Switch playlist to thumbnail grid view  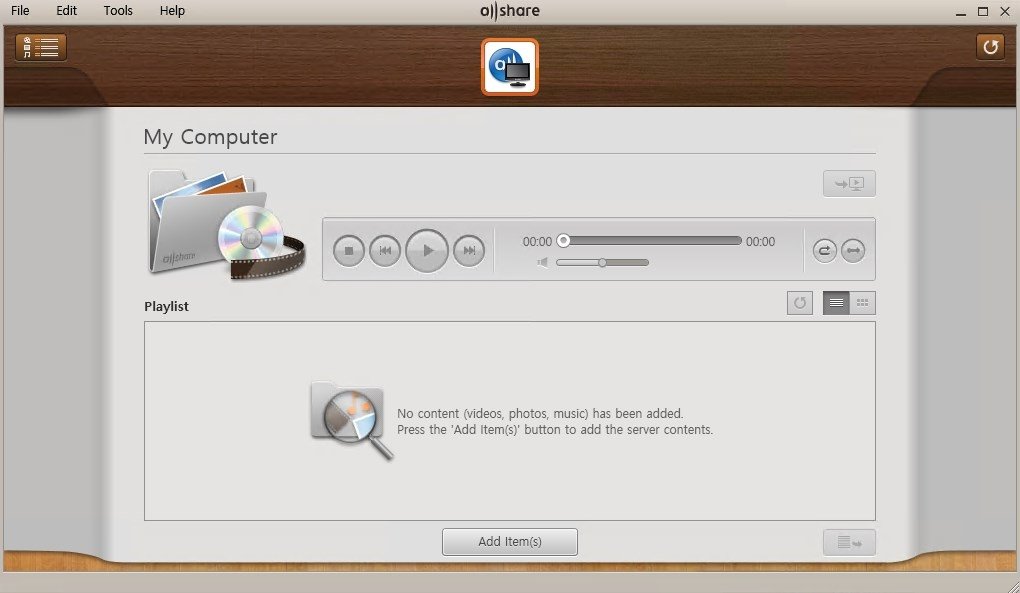pyautogui.click(x=863, y=303)
